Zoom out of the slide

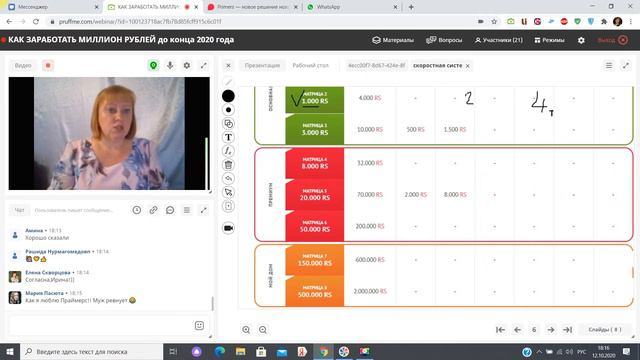(263, 329)
